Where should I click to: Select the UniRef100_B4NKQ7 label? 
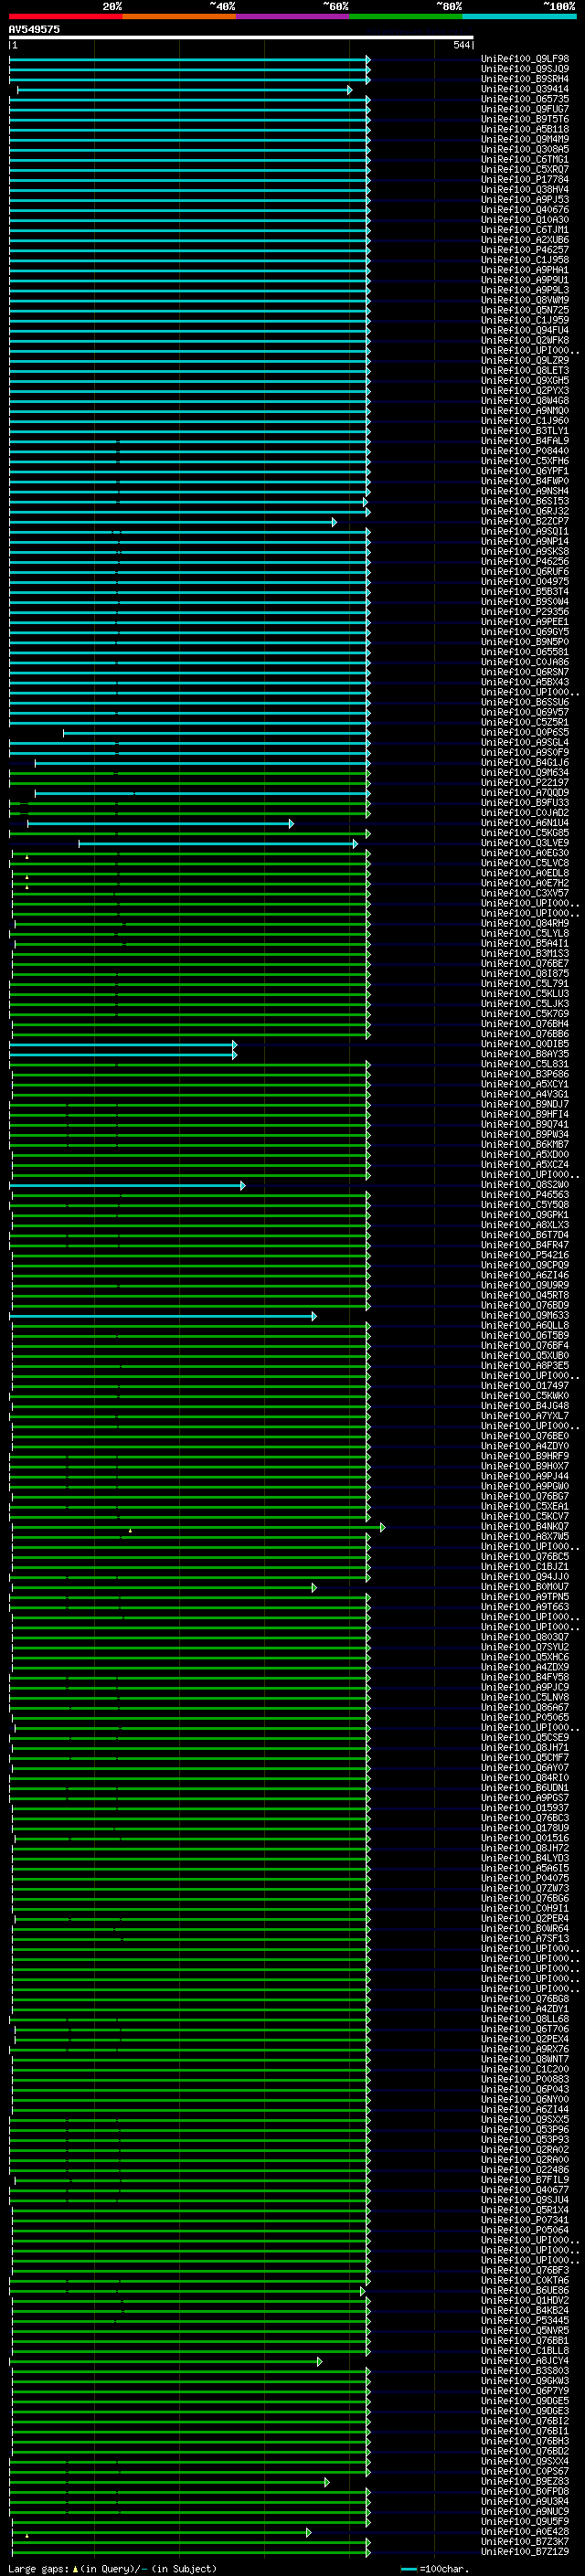pyautogui.click(x=524, y=1527)
